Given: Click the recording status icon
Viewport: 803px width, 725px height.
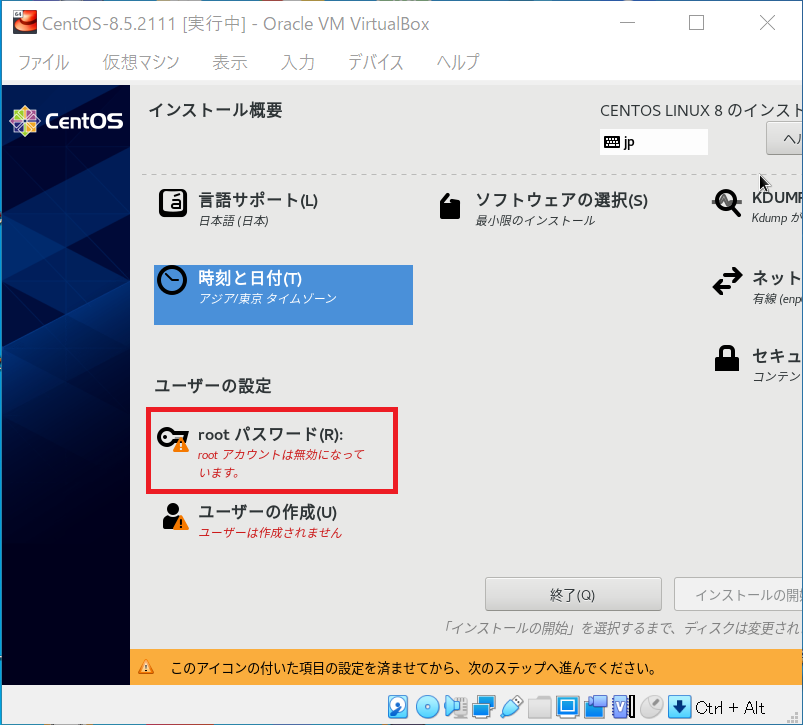Looking at the screenshot, I should click(596, 707).
